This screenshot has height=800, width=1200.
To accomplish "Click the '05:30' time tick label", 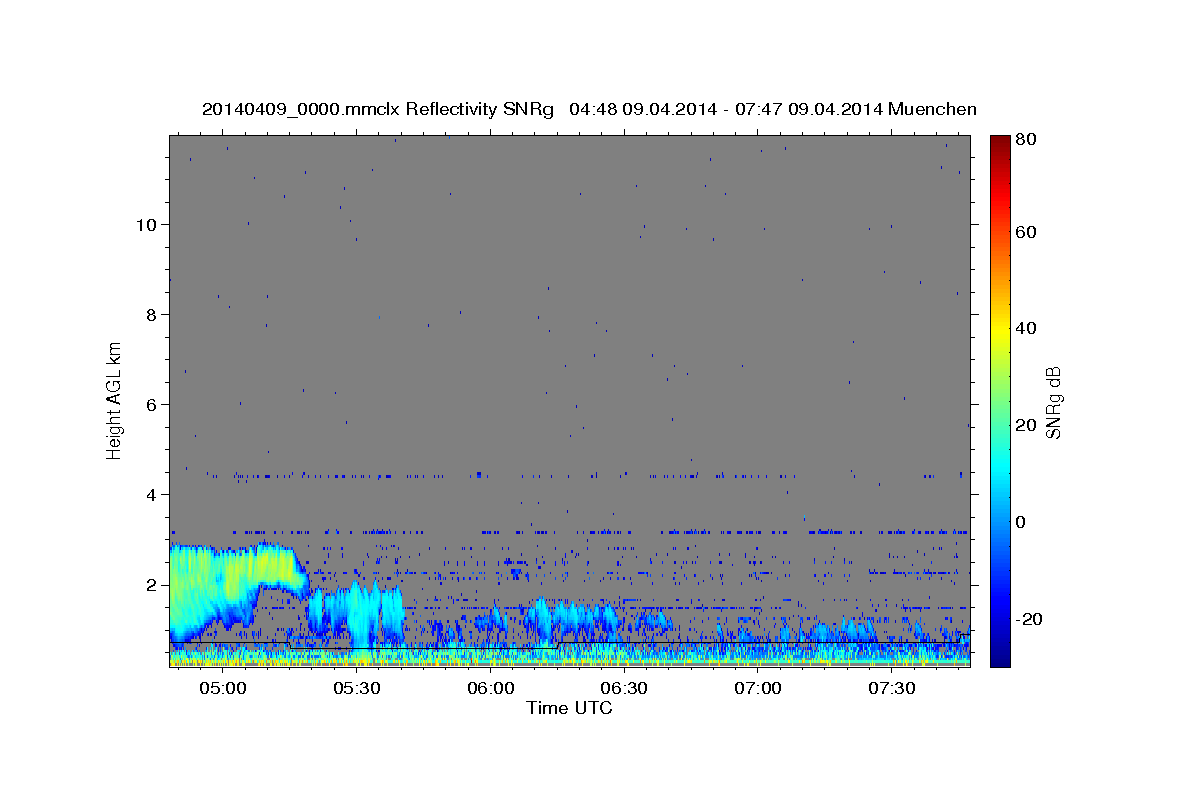I will (x=357, y=689).
